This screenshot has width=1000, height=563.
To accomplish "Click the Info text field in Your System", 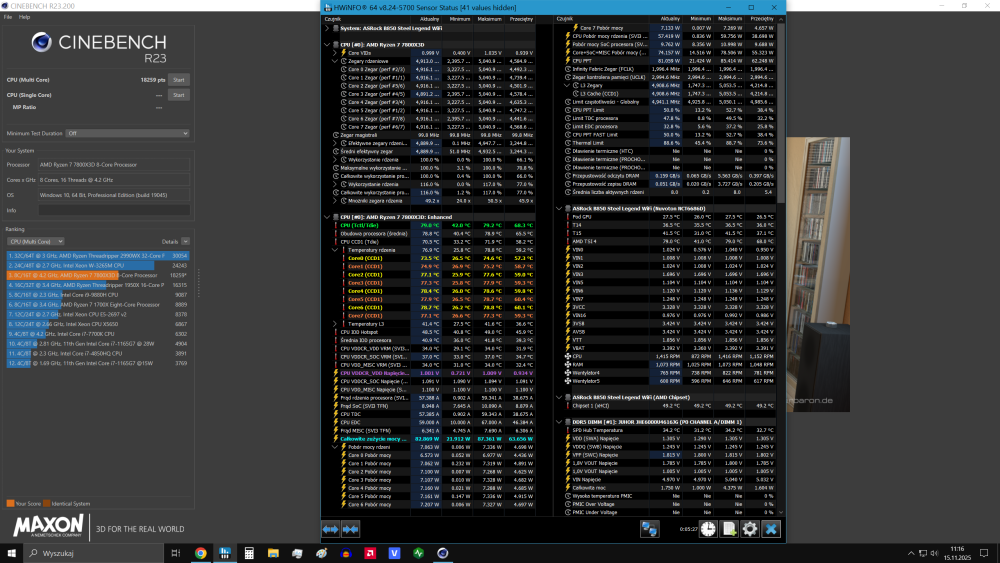I will (x=114, y=210).
